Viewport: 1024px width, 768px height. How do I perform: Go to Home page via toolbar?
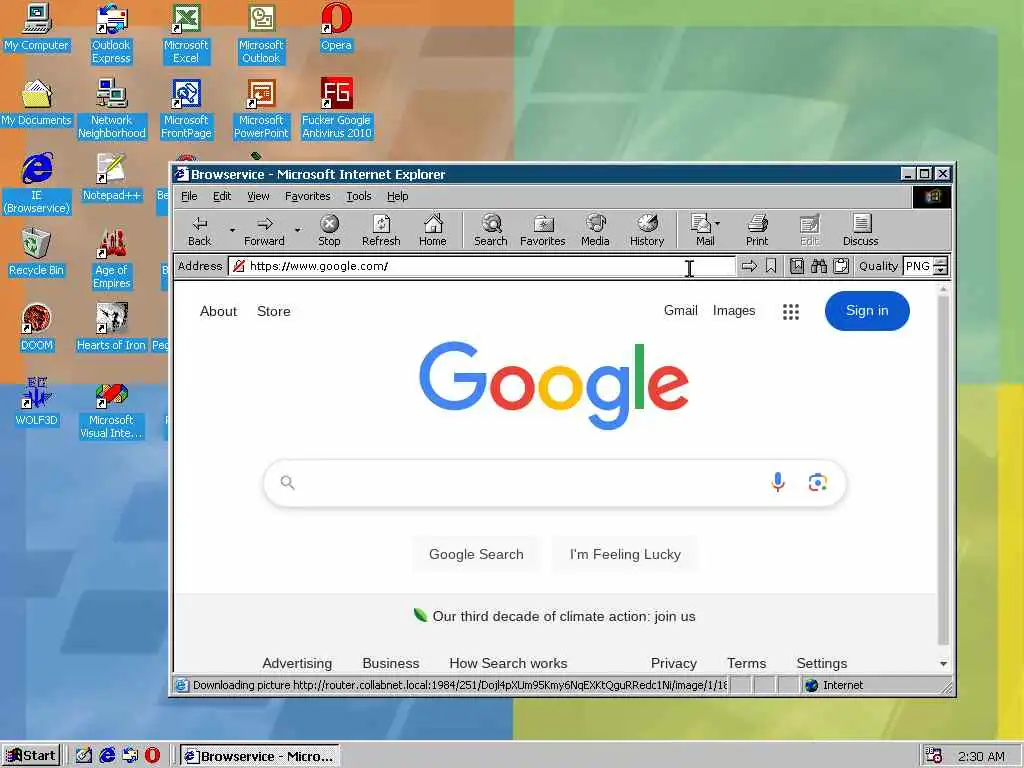click(x=432, y=231)
